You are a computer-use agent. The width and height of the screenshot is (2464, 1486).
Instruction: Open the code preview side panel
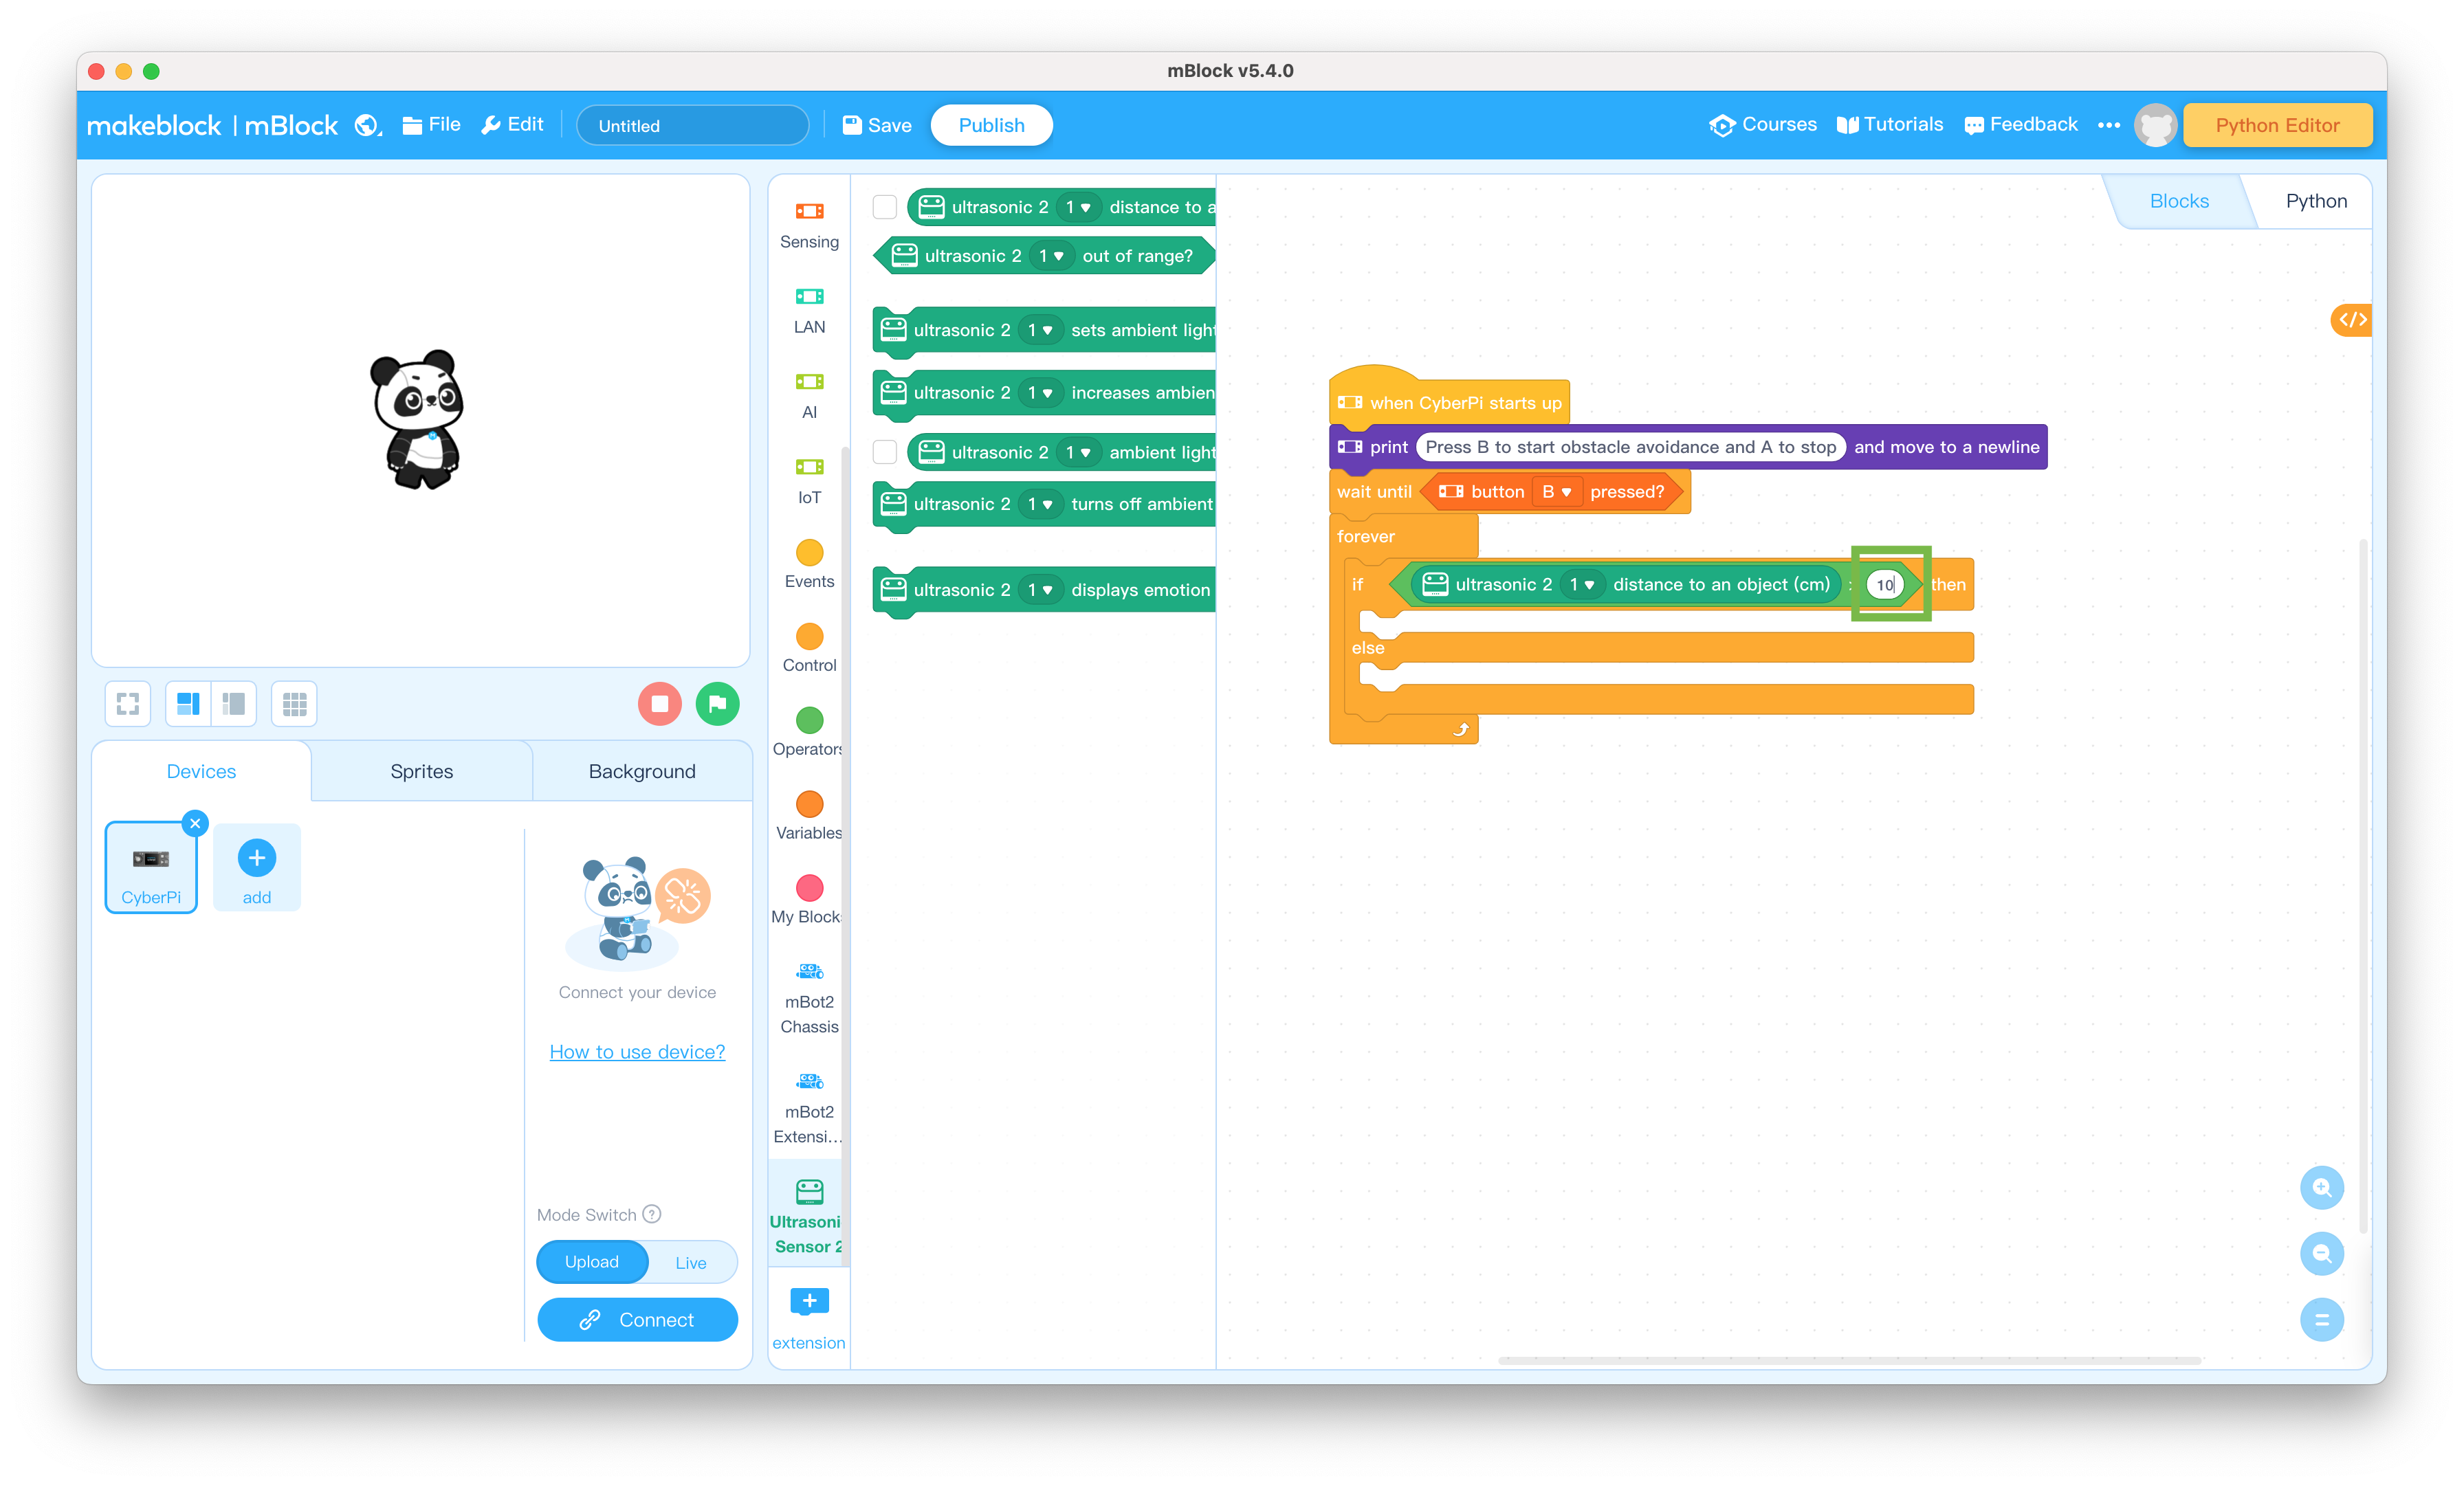point(2351,320)
